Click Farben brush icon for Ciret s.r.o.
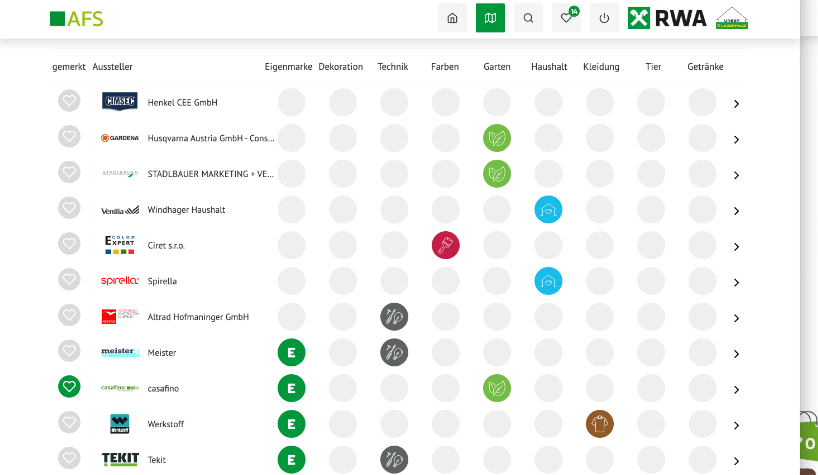This screenshot has height=475, width=818. tap(446, 245)
